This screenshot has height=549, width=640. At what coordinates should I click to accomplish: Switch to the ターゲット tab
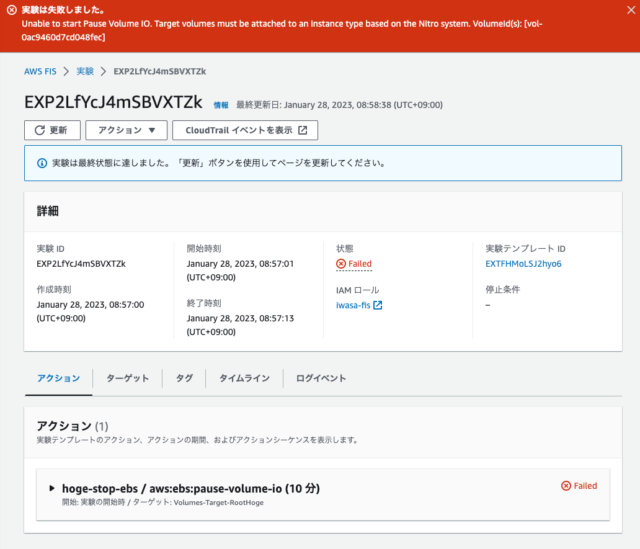128,378
